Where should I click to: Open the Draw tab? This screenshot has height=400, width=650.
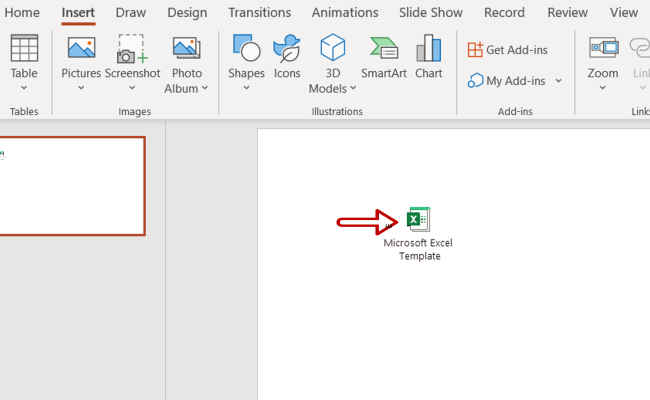pyautogui.click(x=131, y=12)
